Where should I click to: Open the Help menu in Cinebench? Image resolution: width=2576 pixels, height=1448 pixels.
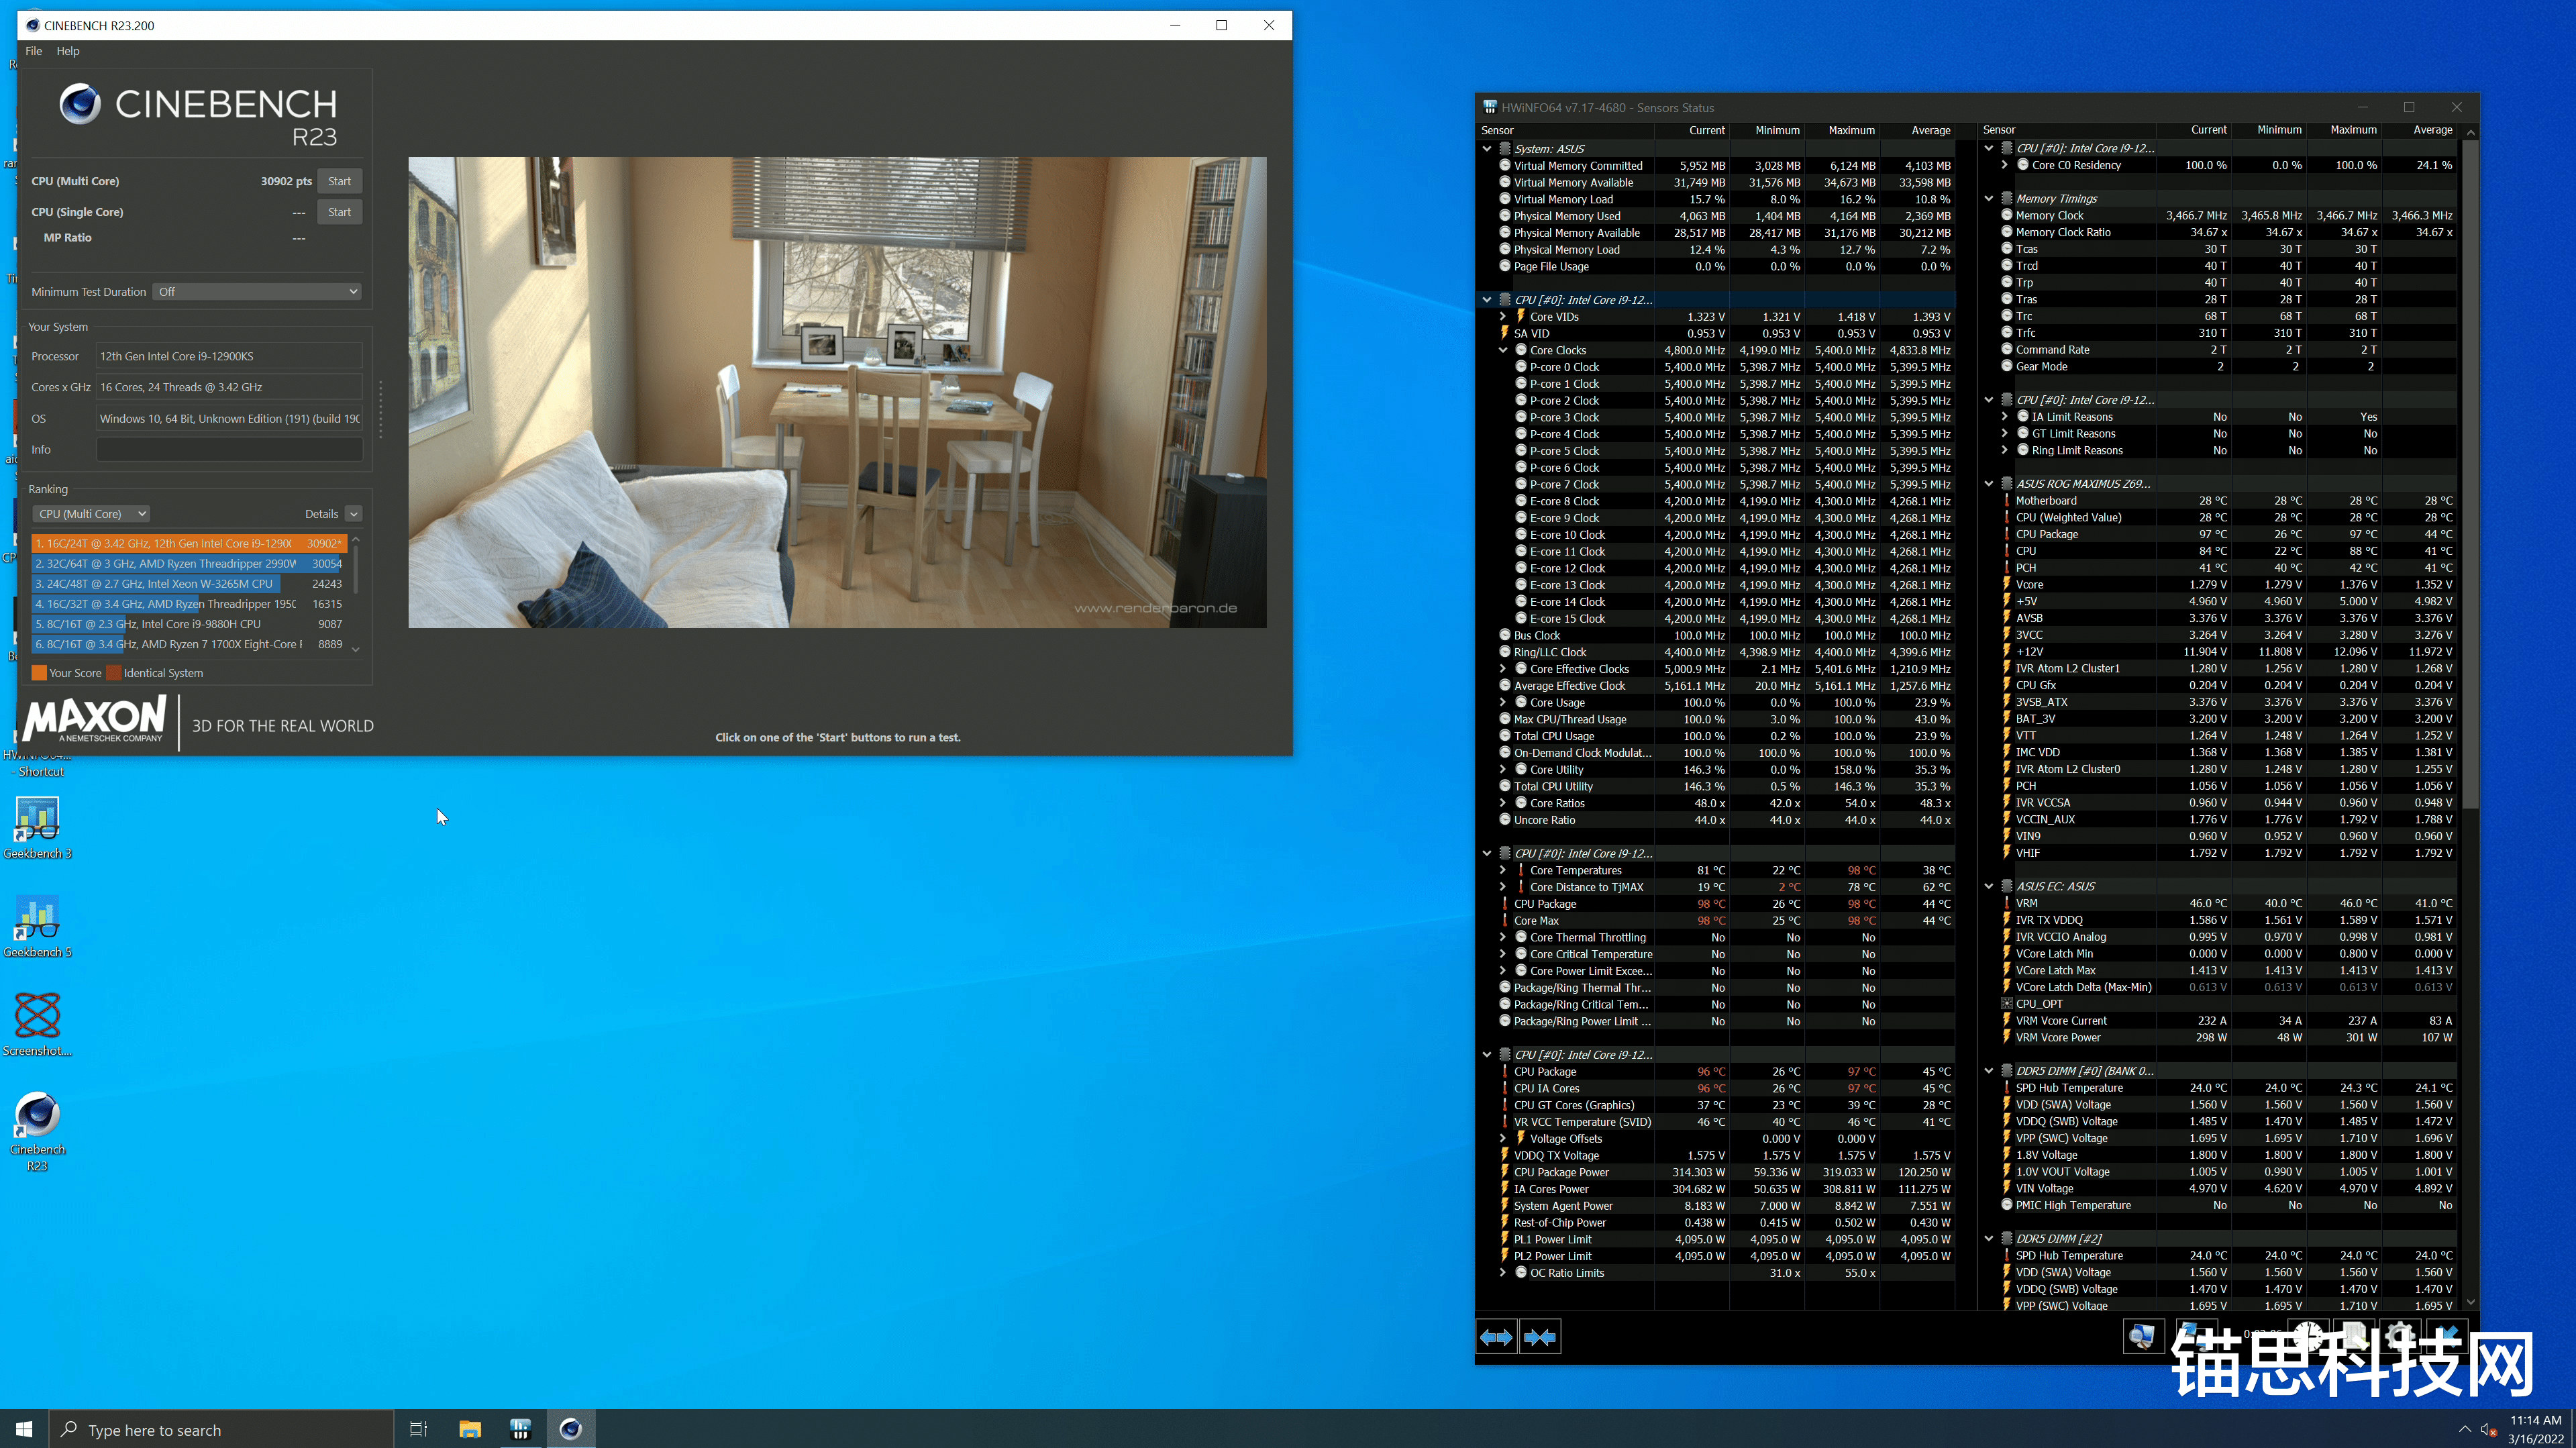tap(68, 51)
